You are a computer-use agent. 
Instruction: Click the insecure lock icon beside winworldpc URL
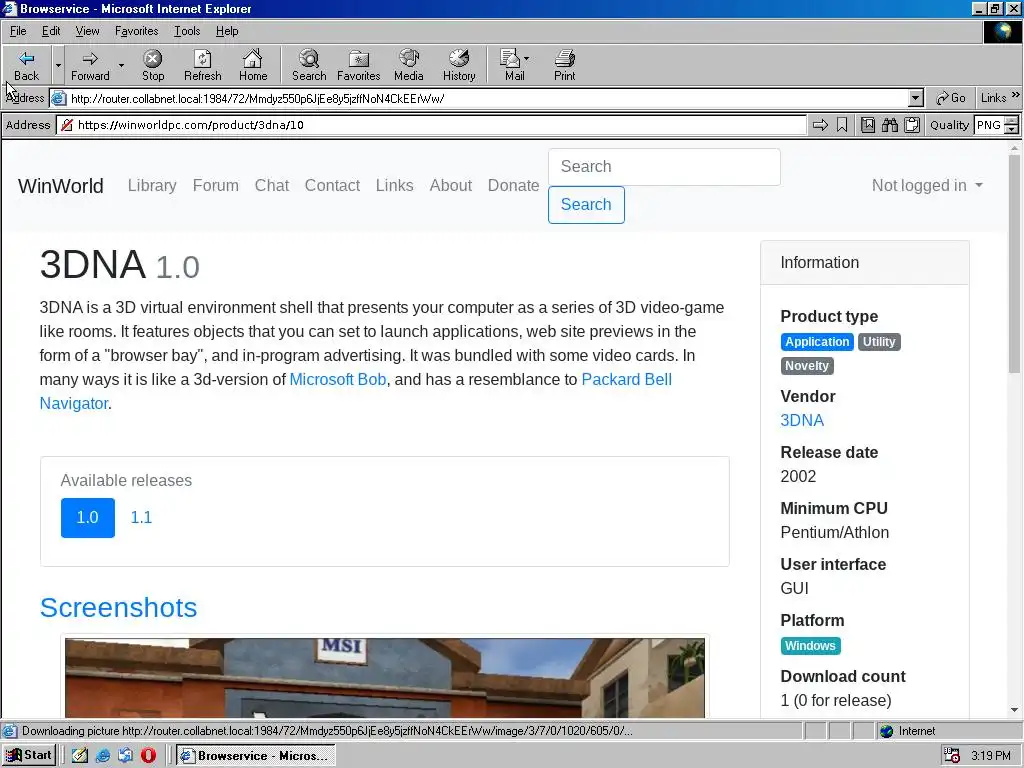(67, 125)
